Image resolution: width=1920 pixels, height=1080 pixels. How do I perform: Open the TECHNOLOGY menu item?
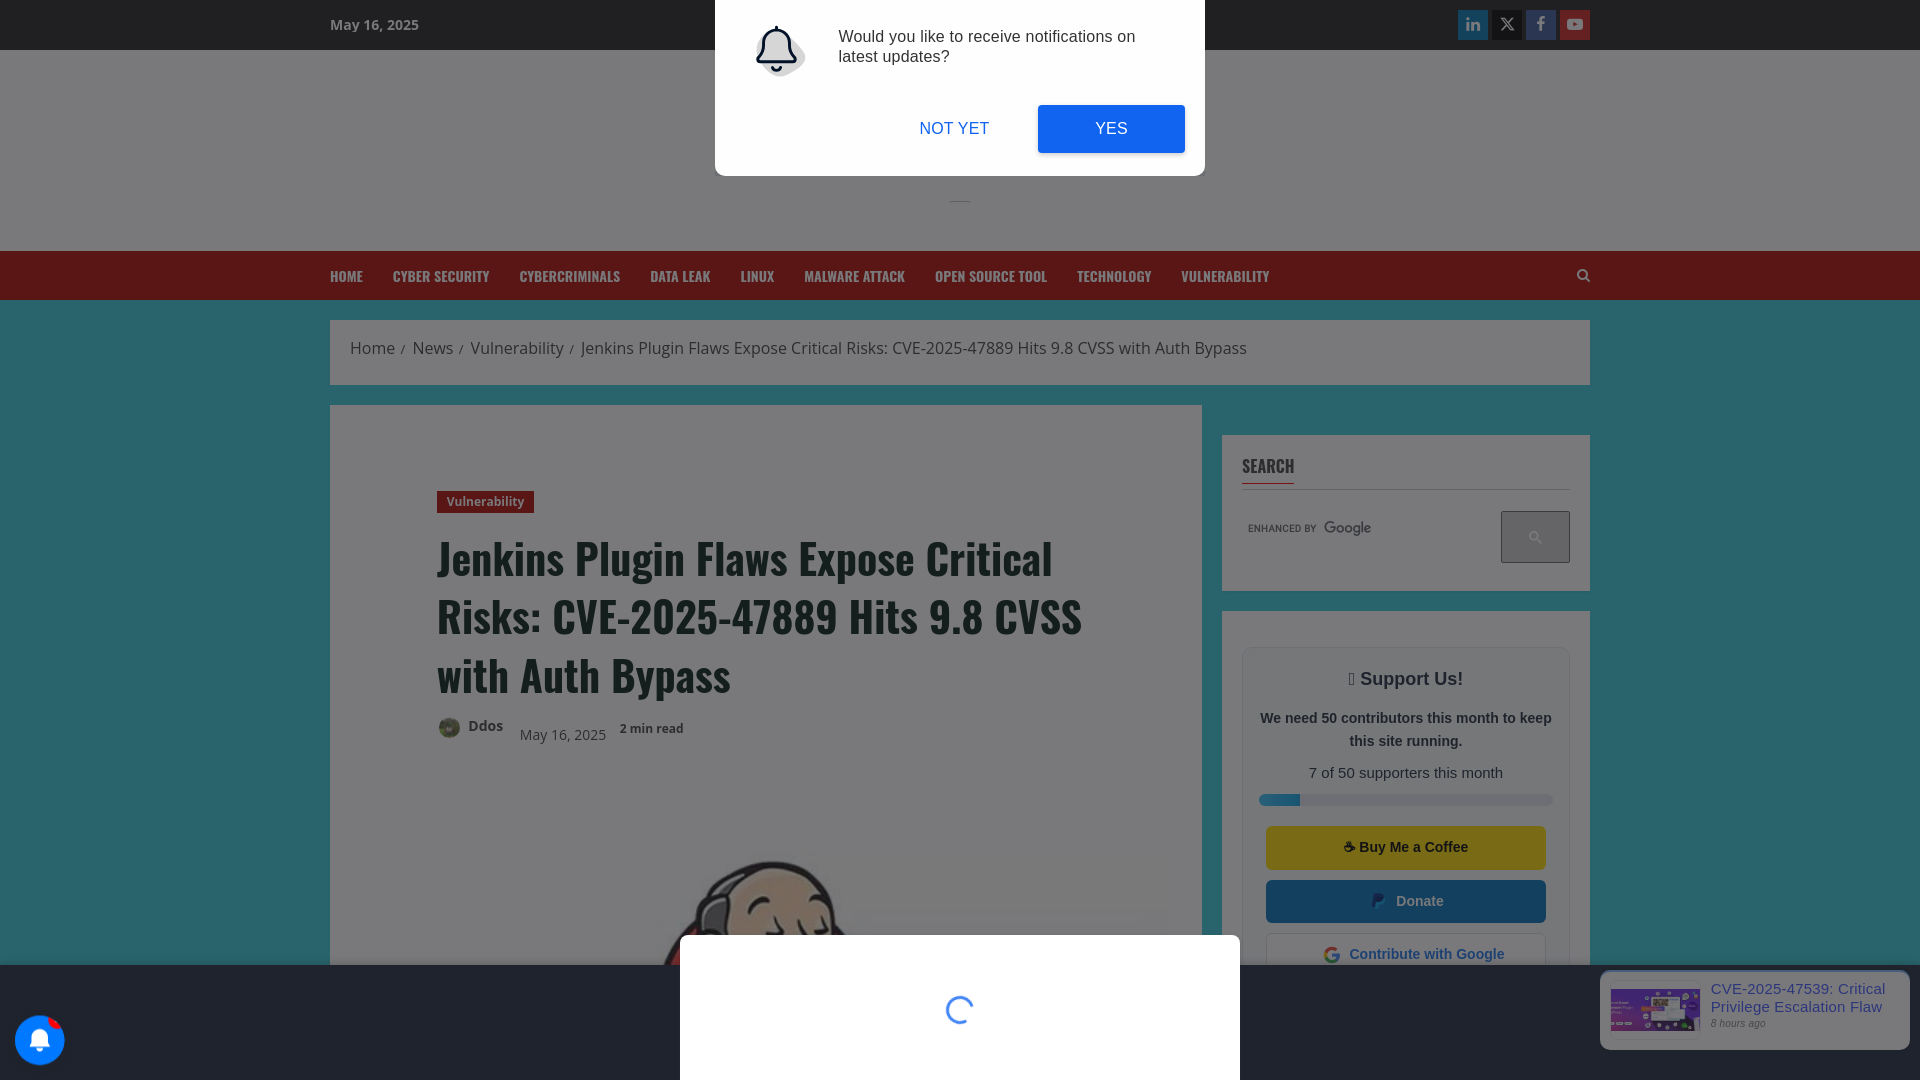pyautogui.click(x=1113, y=276)
